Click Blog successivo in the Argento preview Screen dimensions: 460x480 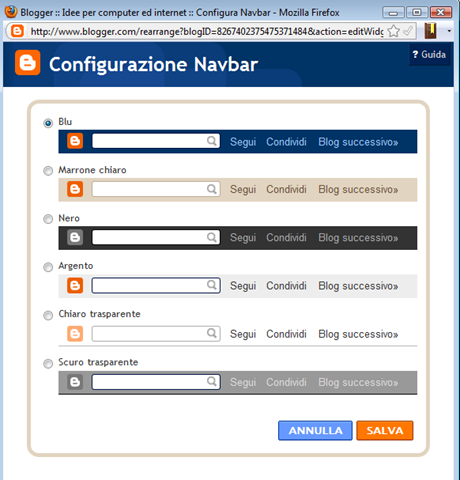(x=358, y=286)
